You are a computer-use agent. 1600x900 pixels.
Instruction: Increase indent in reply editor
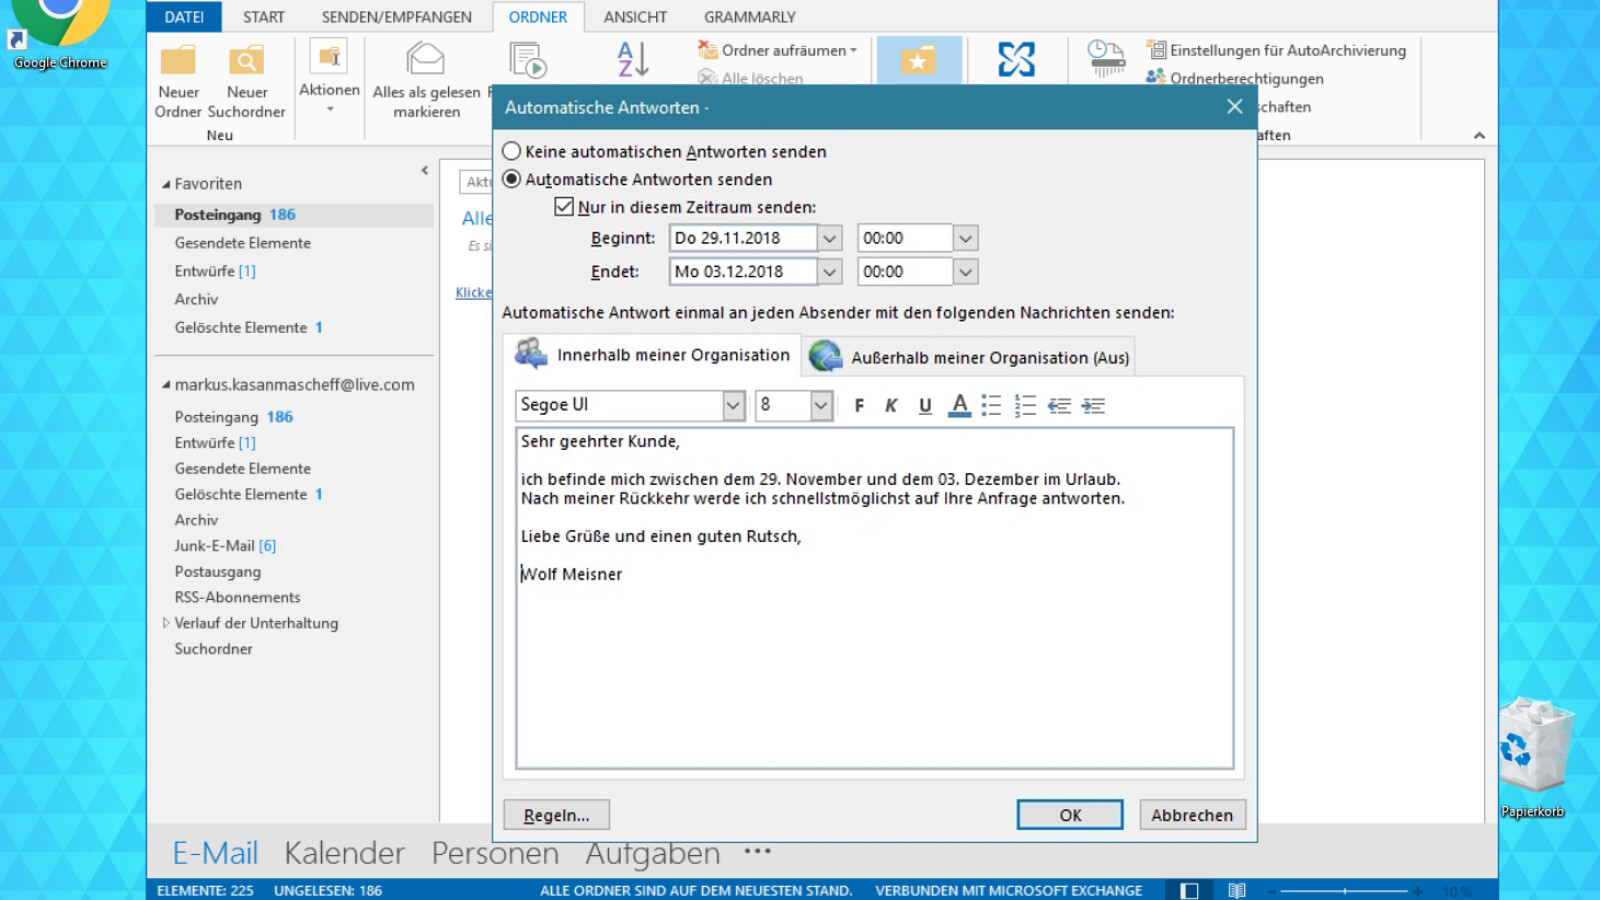[x=1093, y=405]
